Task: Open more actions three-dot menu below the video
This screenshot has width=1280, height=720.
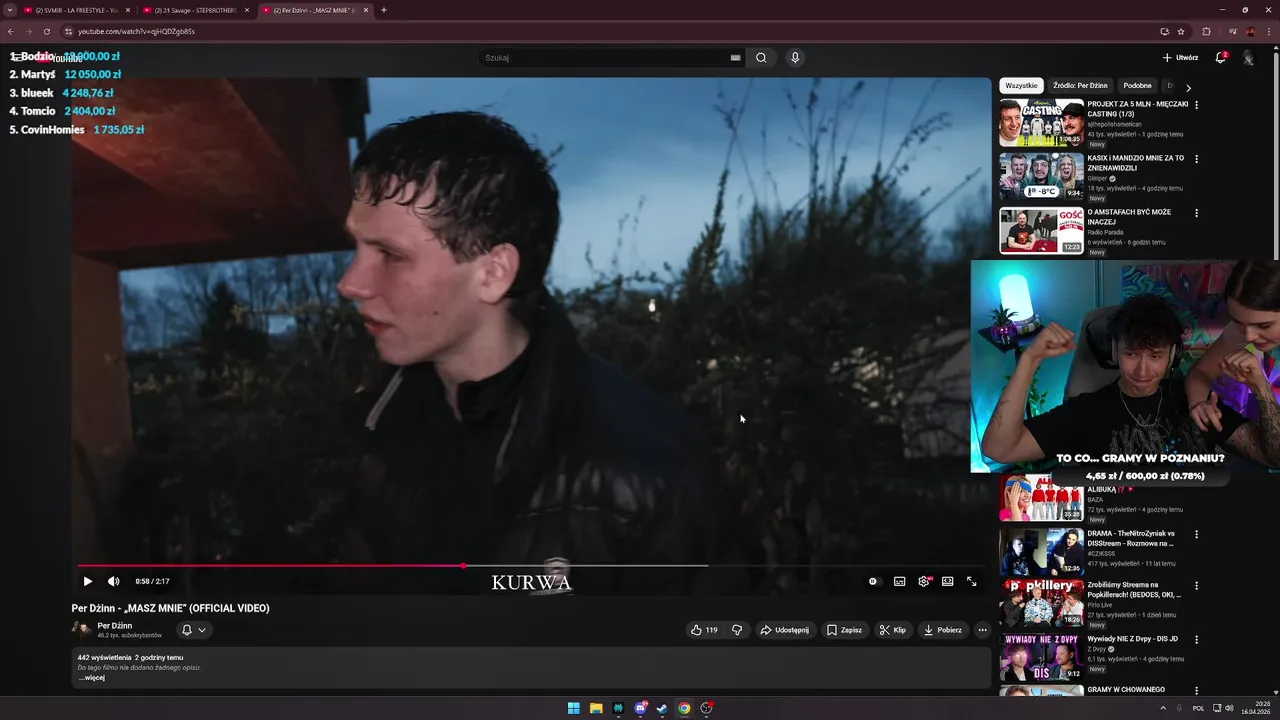Action: pyautogui.click(x=982, y=630)
